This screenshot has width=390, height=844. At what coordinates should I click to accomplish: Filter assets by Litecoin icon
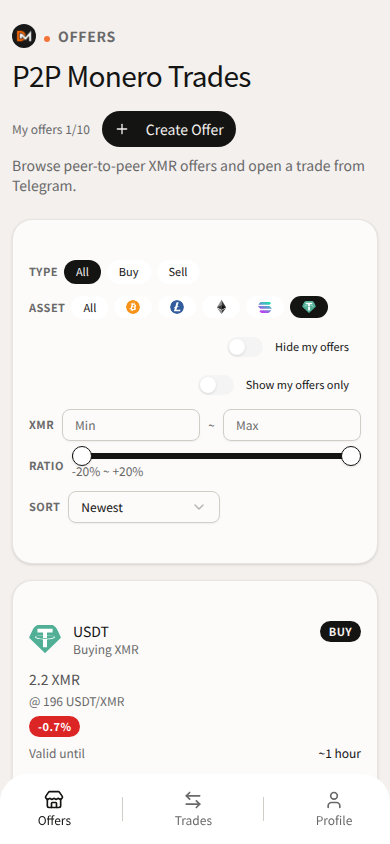tap(177, 307)
